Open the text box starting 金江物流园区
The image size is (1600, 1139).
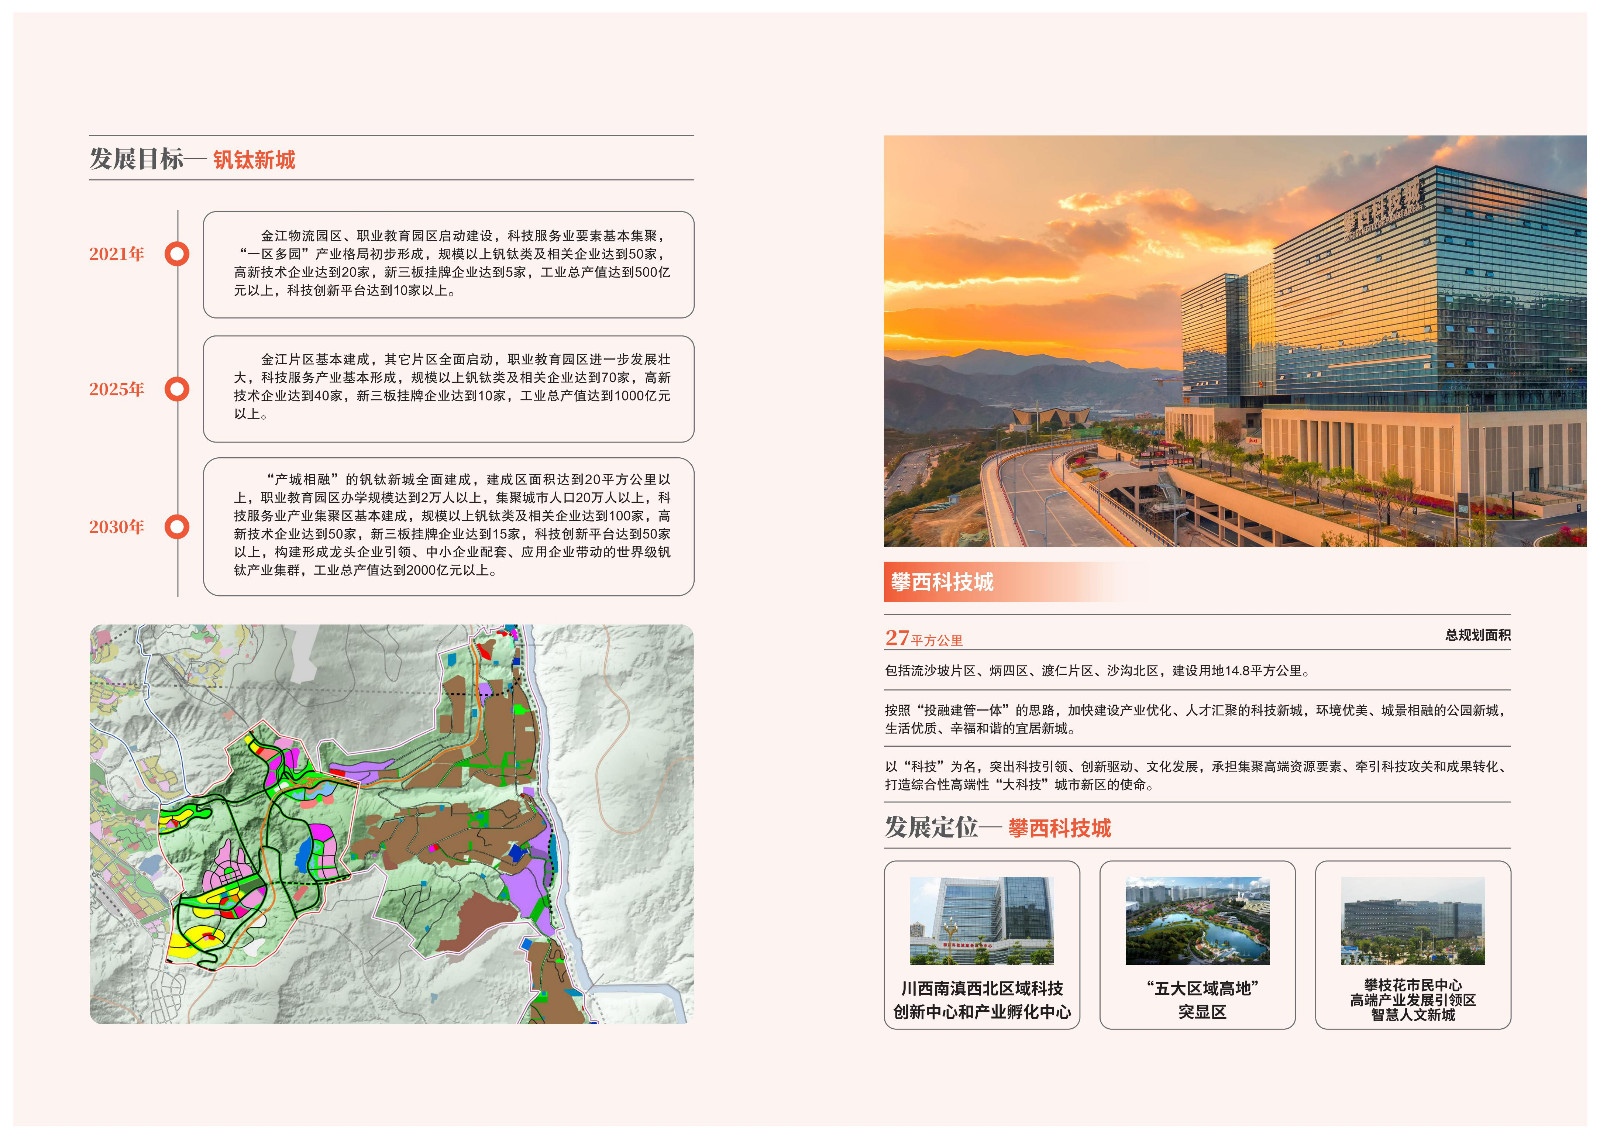[449, 265]
